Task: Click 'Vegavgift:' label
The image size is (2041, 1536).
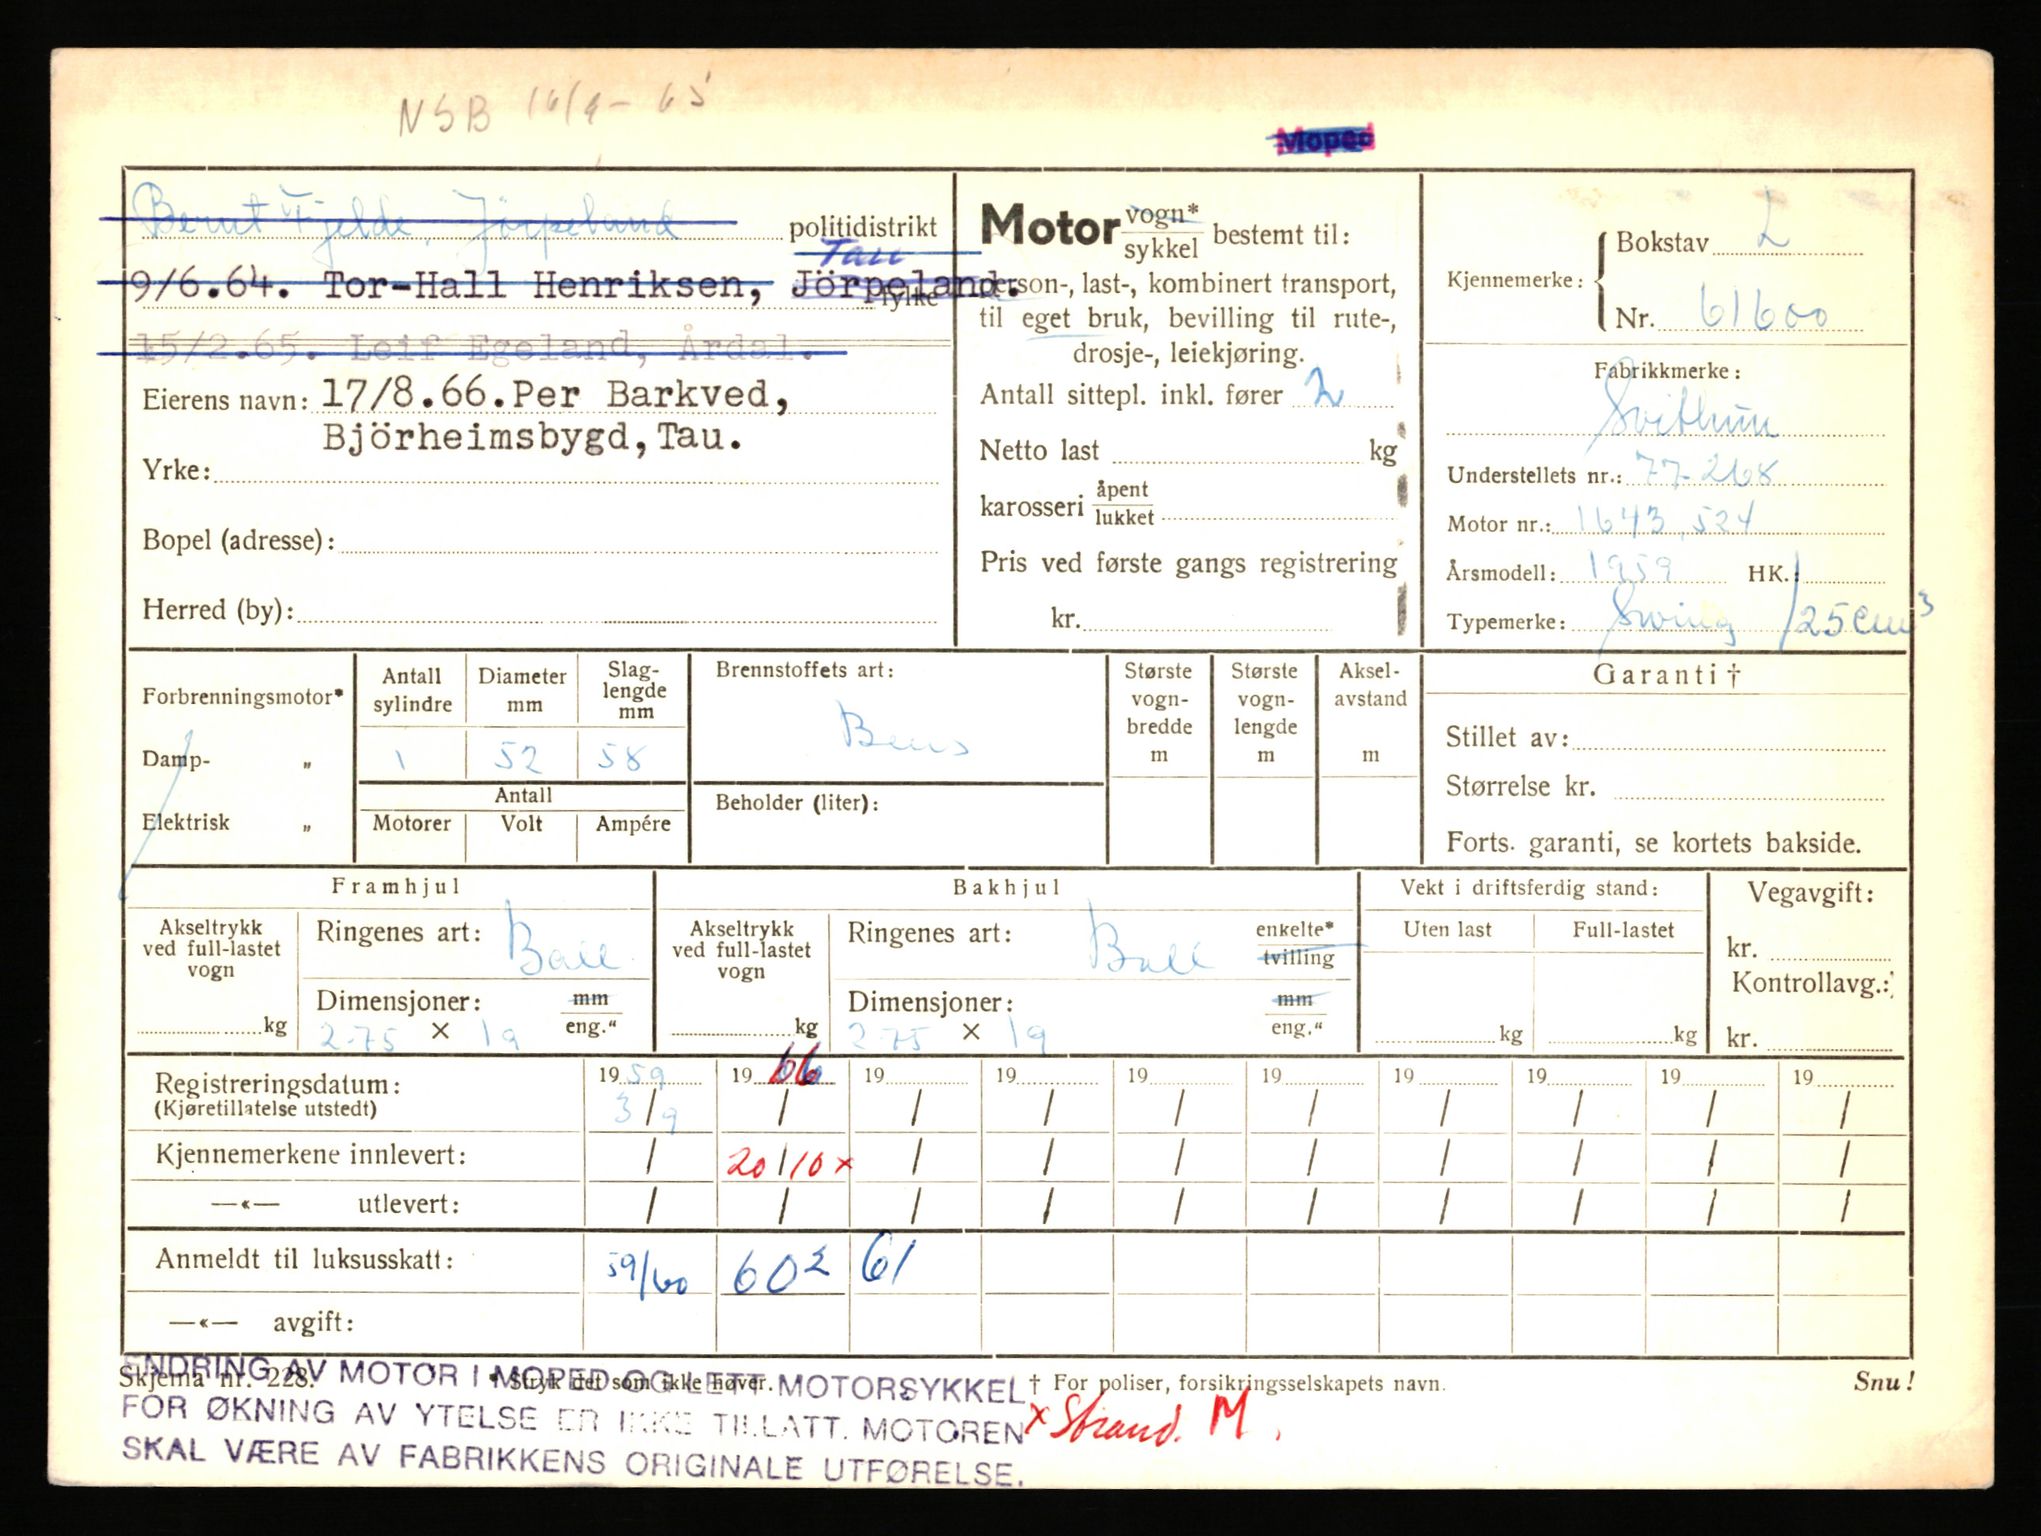Action: click(x=1811, y=893)
